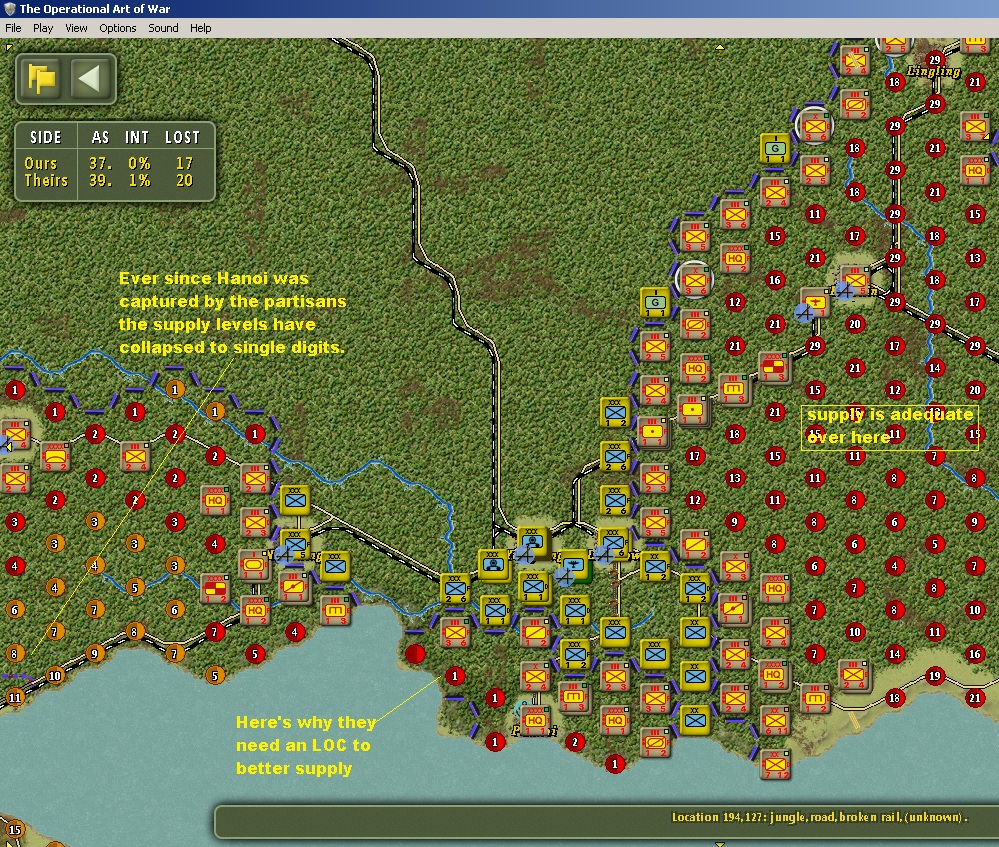This screenshot has width=999, height=847.
Task: Select the XX infantry unit rated 6-11
Action: point(775,720)
